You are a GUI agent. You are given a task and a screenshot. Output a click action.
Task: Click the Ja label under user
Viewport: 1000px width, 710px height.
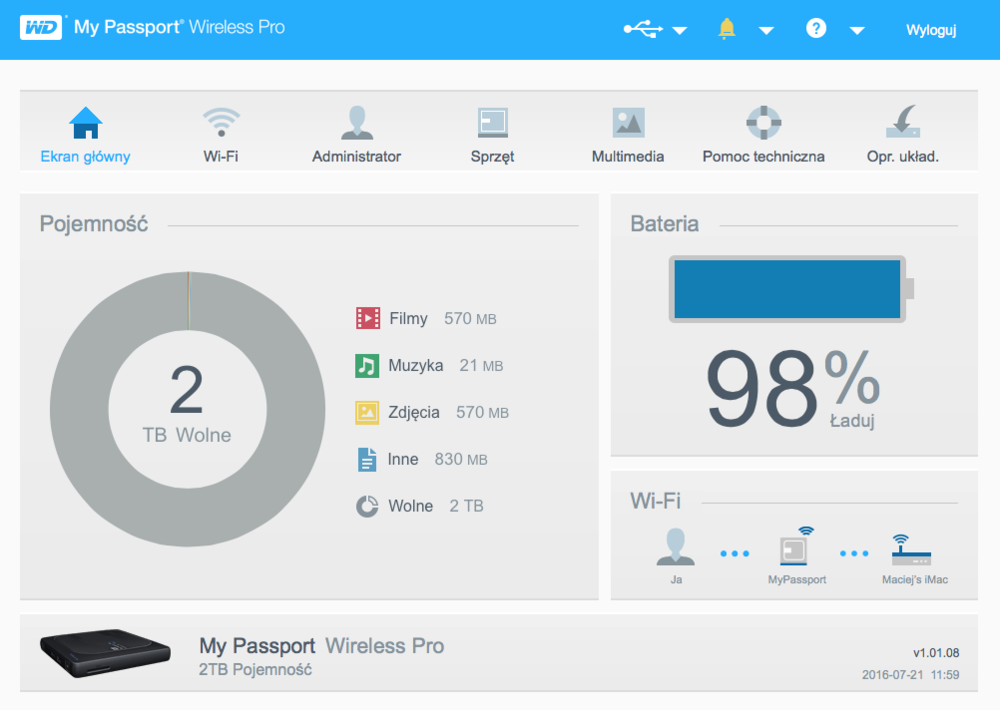tap(676, 580)
